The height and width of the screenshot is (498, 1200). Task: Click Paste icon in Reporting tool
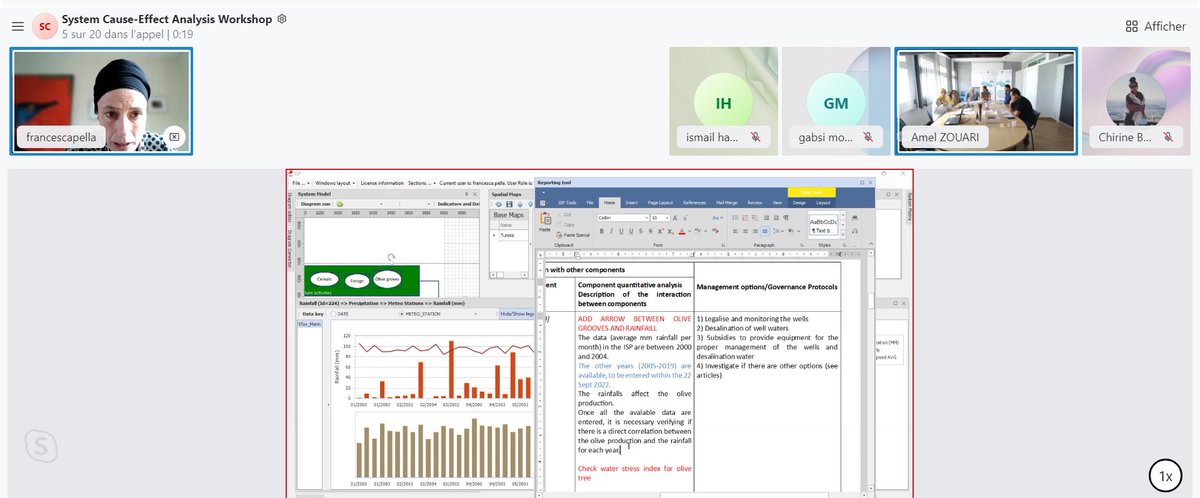pyautogui.click(x=545, y=221)
